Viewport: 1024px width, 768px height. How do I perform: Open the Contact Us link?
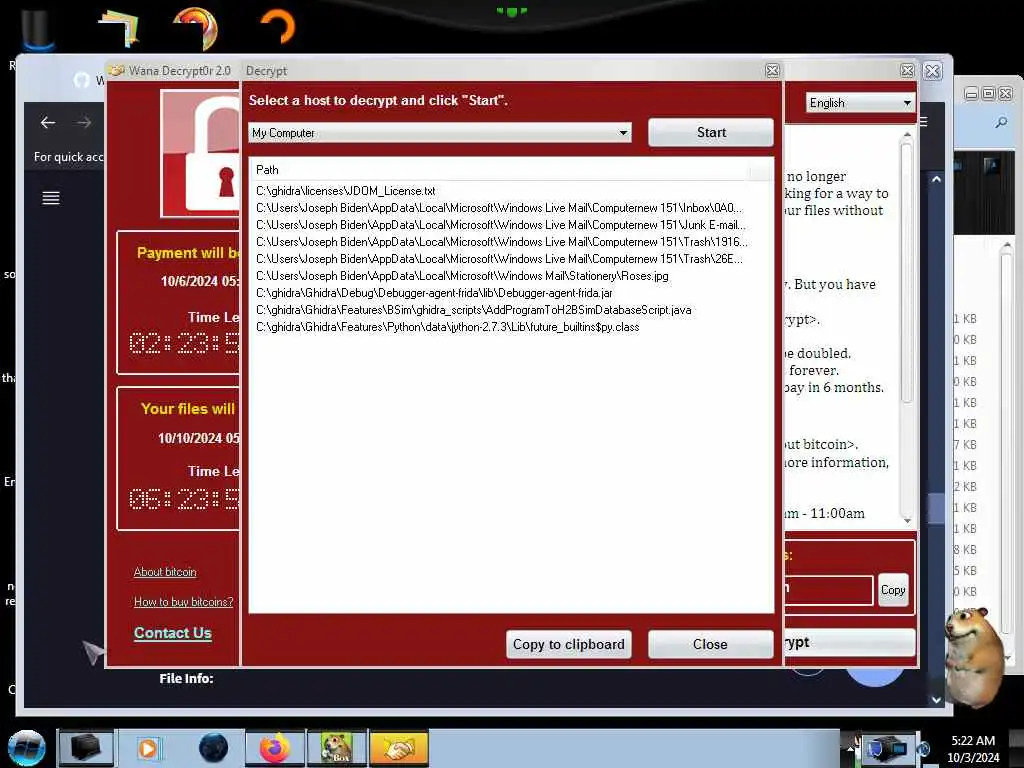172,633
